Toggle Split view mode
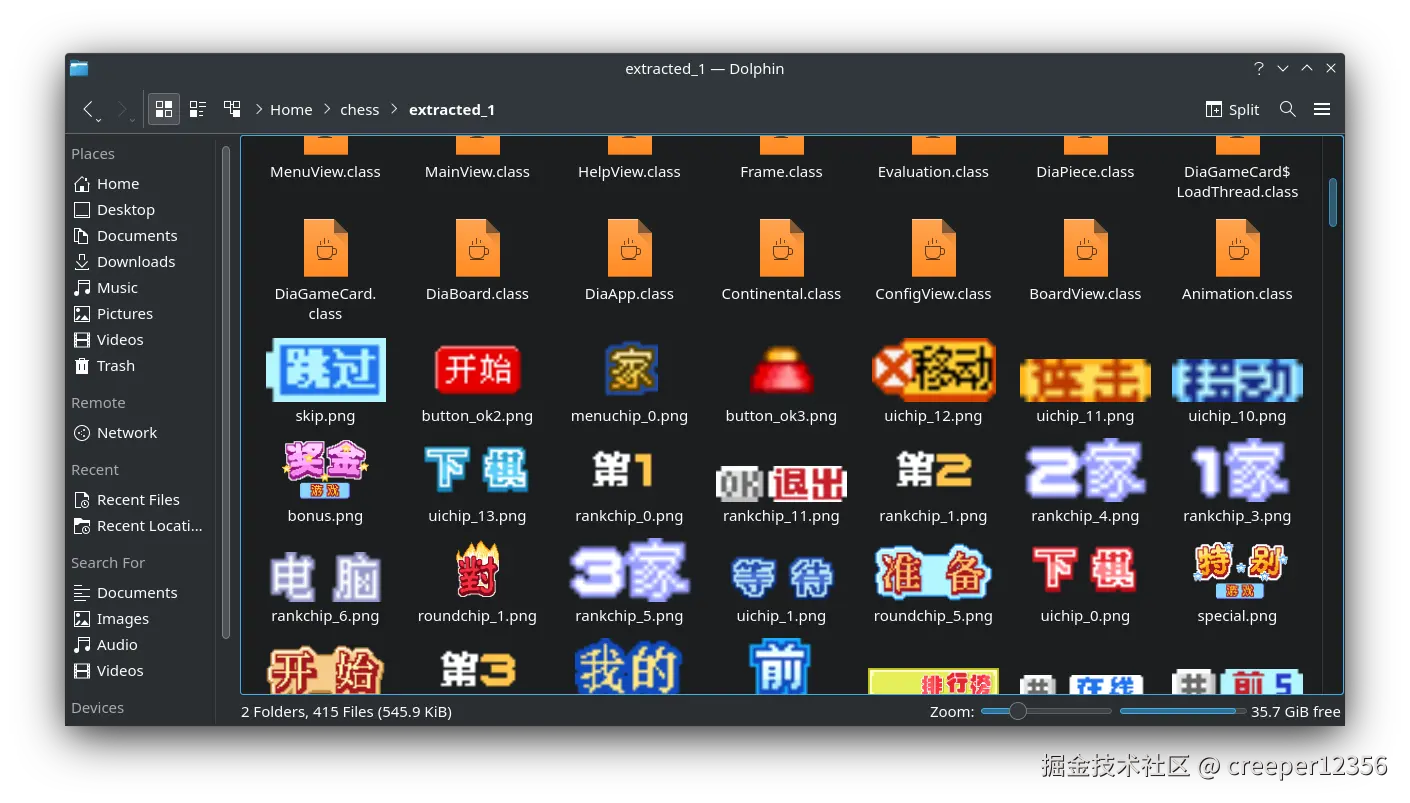 1232,109
